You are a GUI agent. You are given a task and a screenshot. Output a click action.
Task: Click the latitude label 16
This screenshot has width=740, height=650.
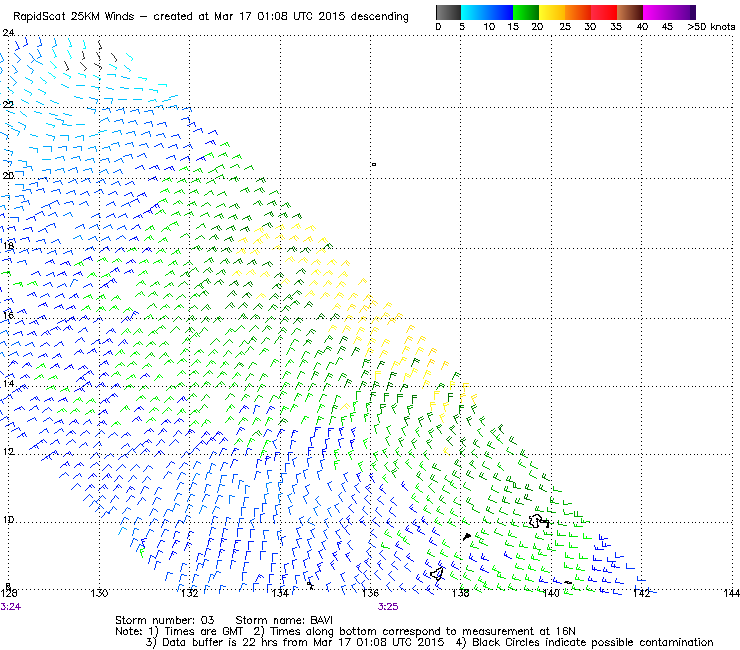[8, 315]
